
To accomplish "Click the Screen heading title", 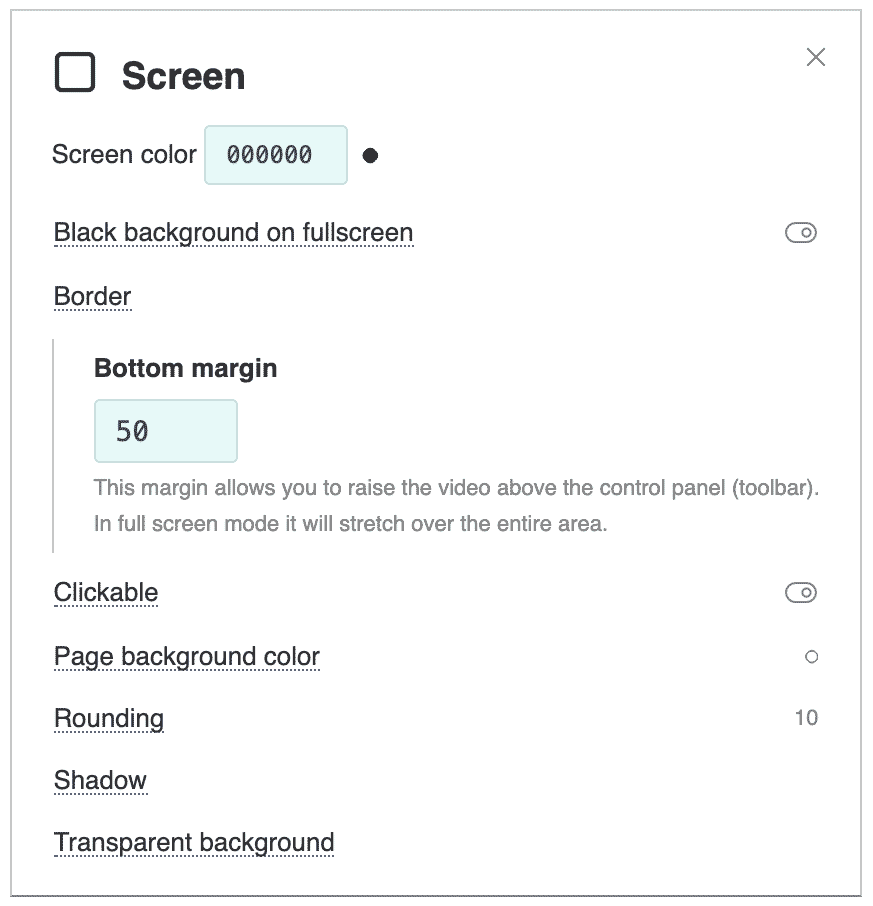I will pos(183,76).
